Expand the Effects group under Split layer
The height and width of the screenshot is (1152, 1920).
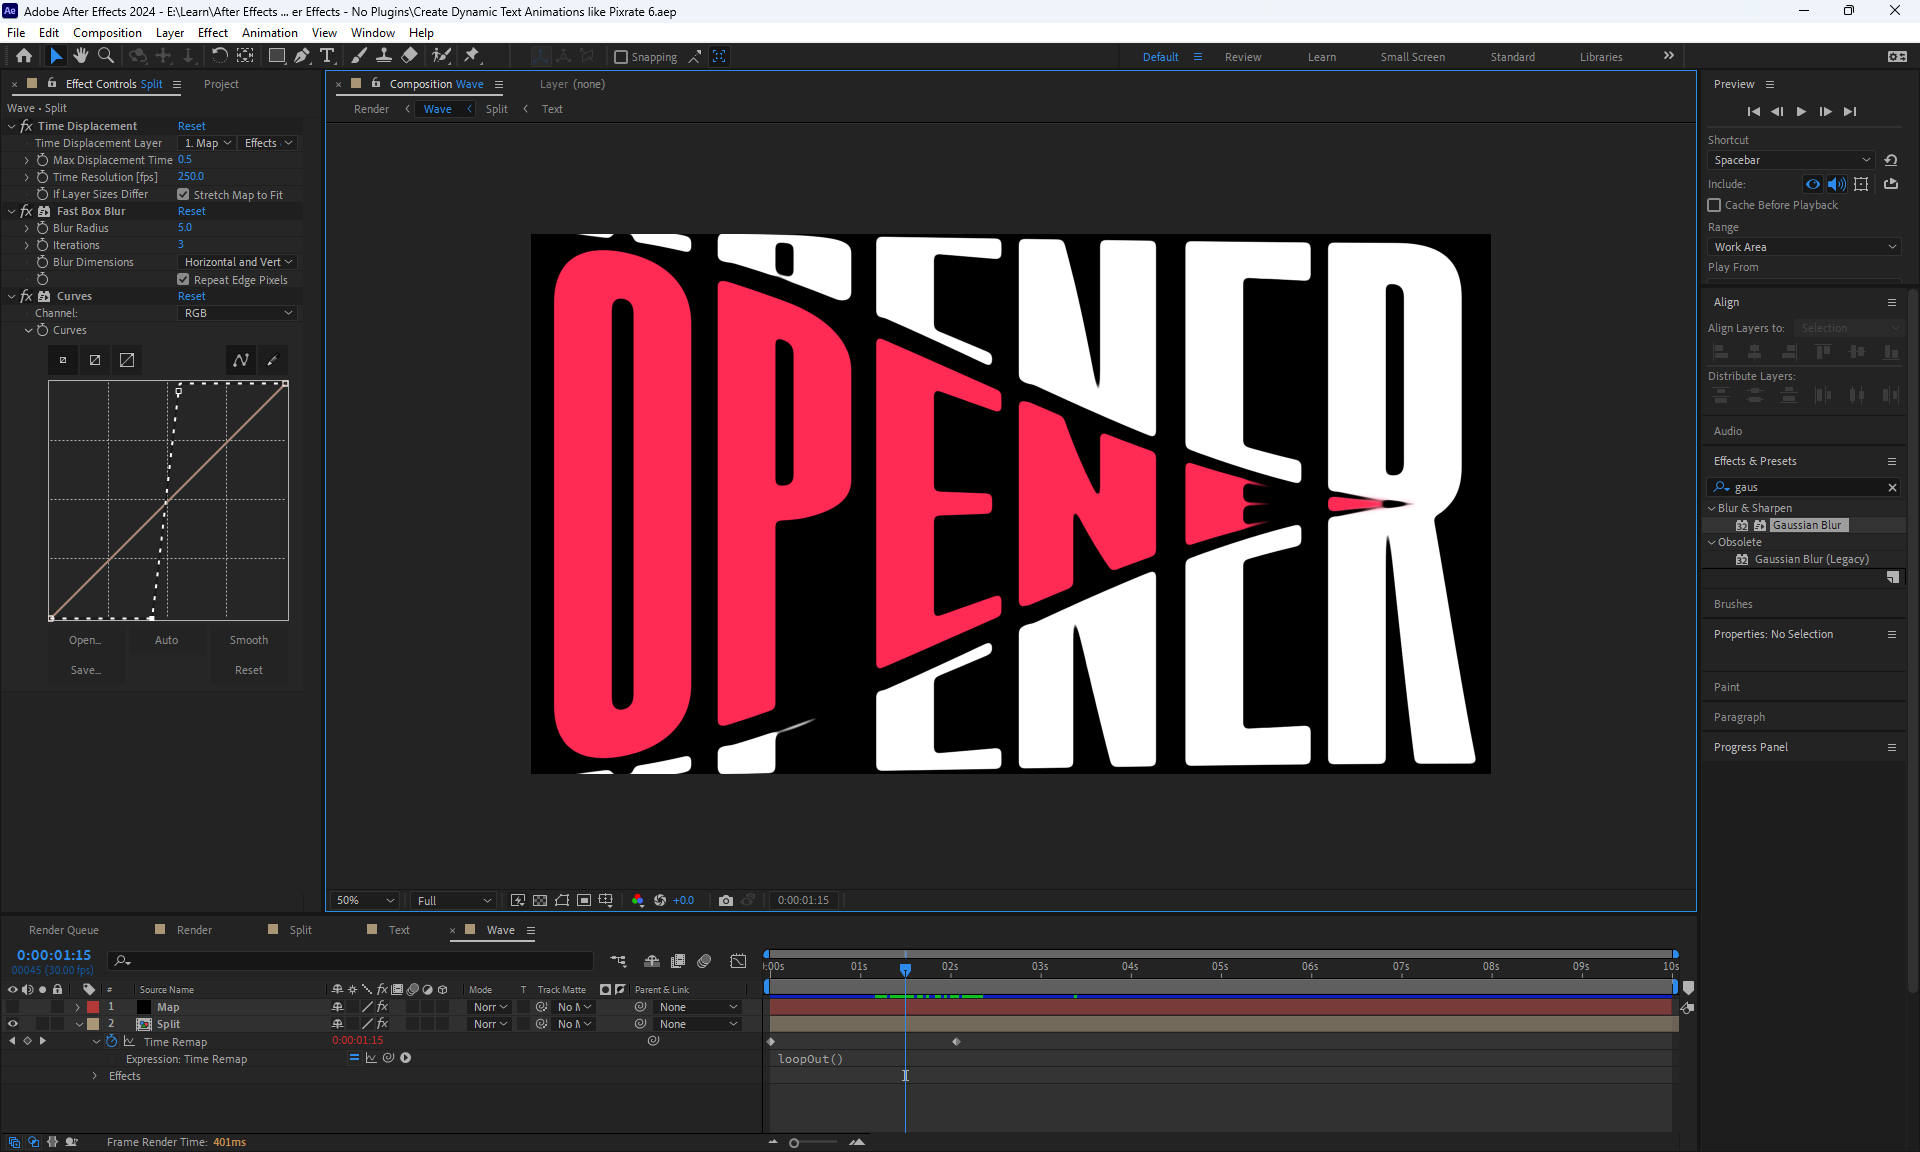(x=95, y=1076)
